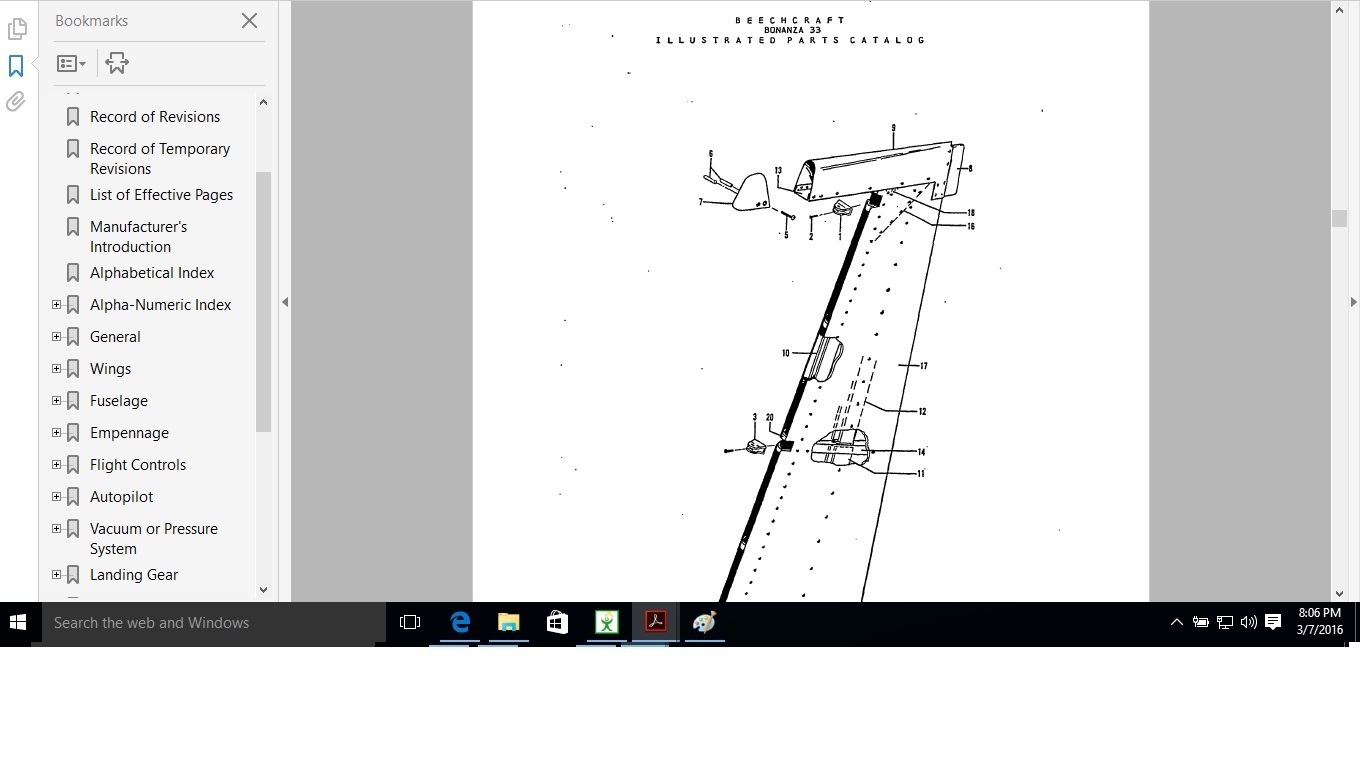1366x768 pixels.
Task: Launch Microsoft Edge from taskbar
Action: (459, 623)
